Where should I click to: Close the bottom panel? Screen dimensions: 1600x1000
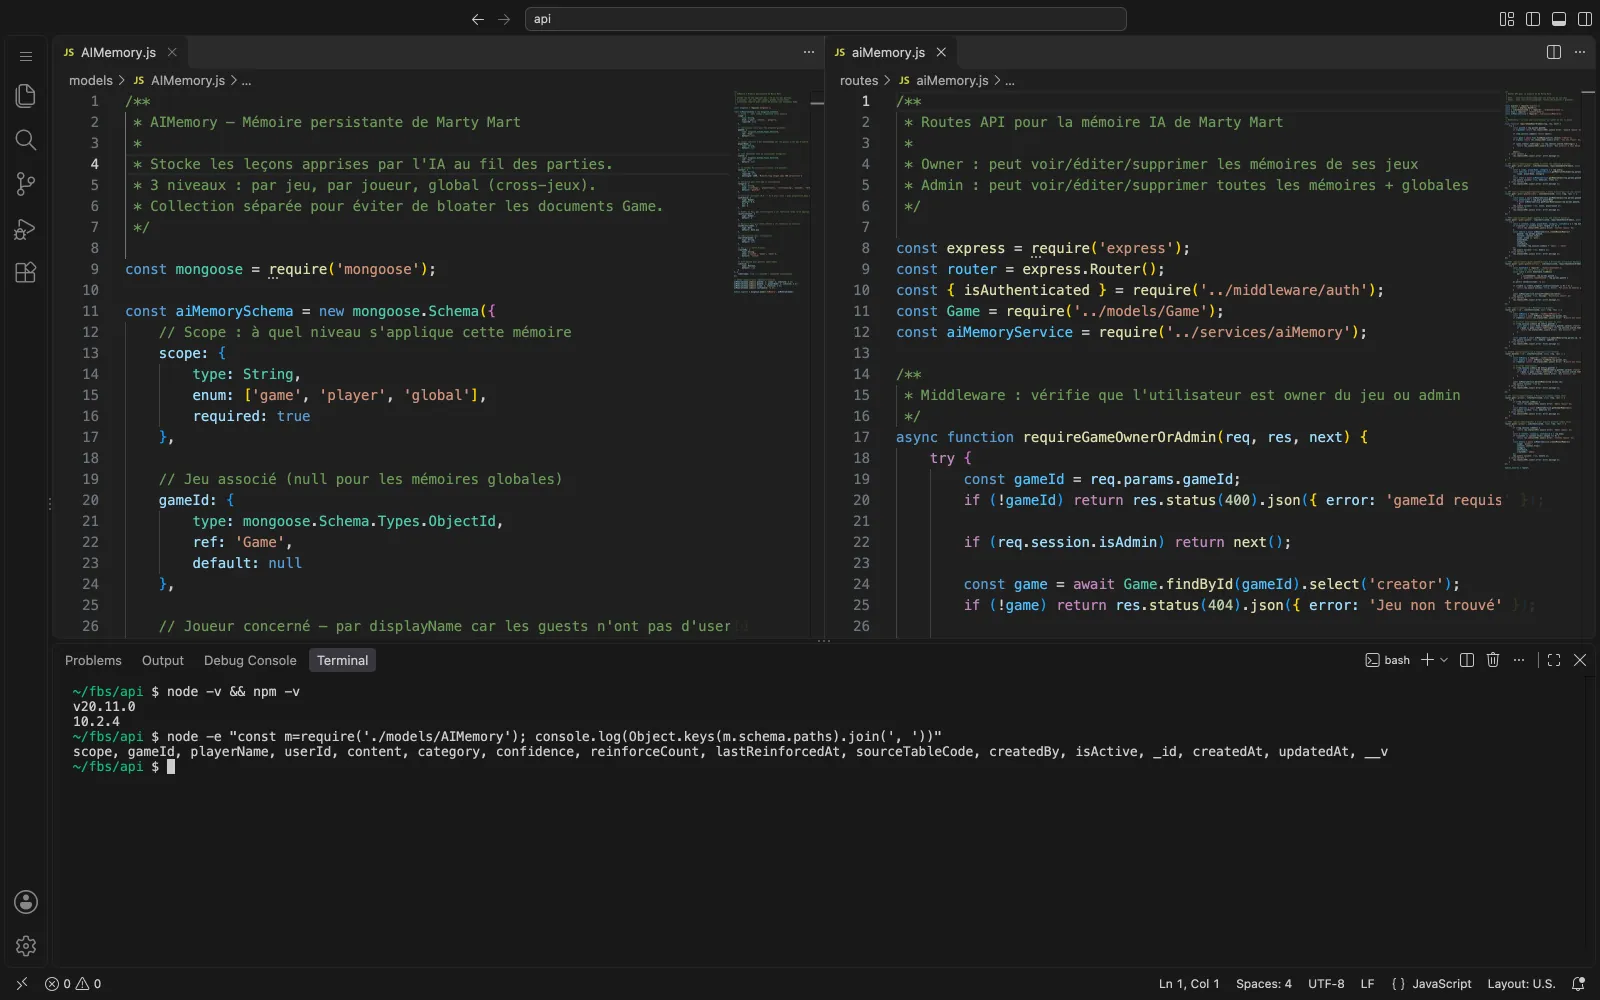(1580, 660)
